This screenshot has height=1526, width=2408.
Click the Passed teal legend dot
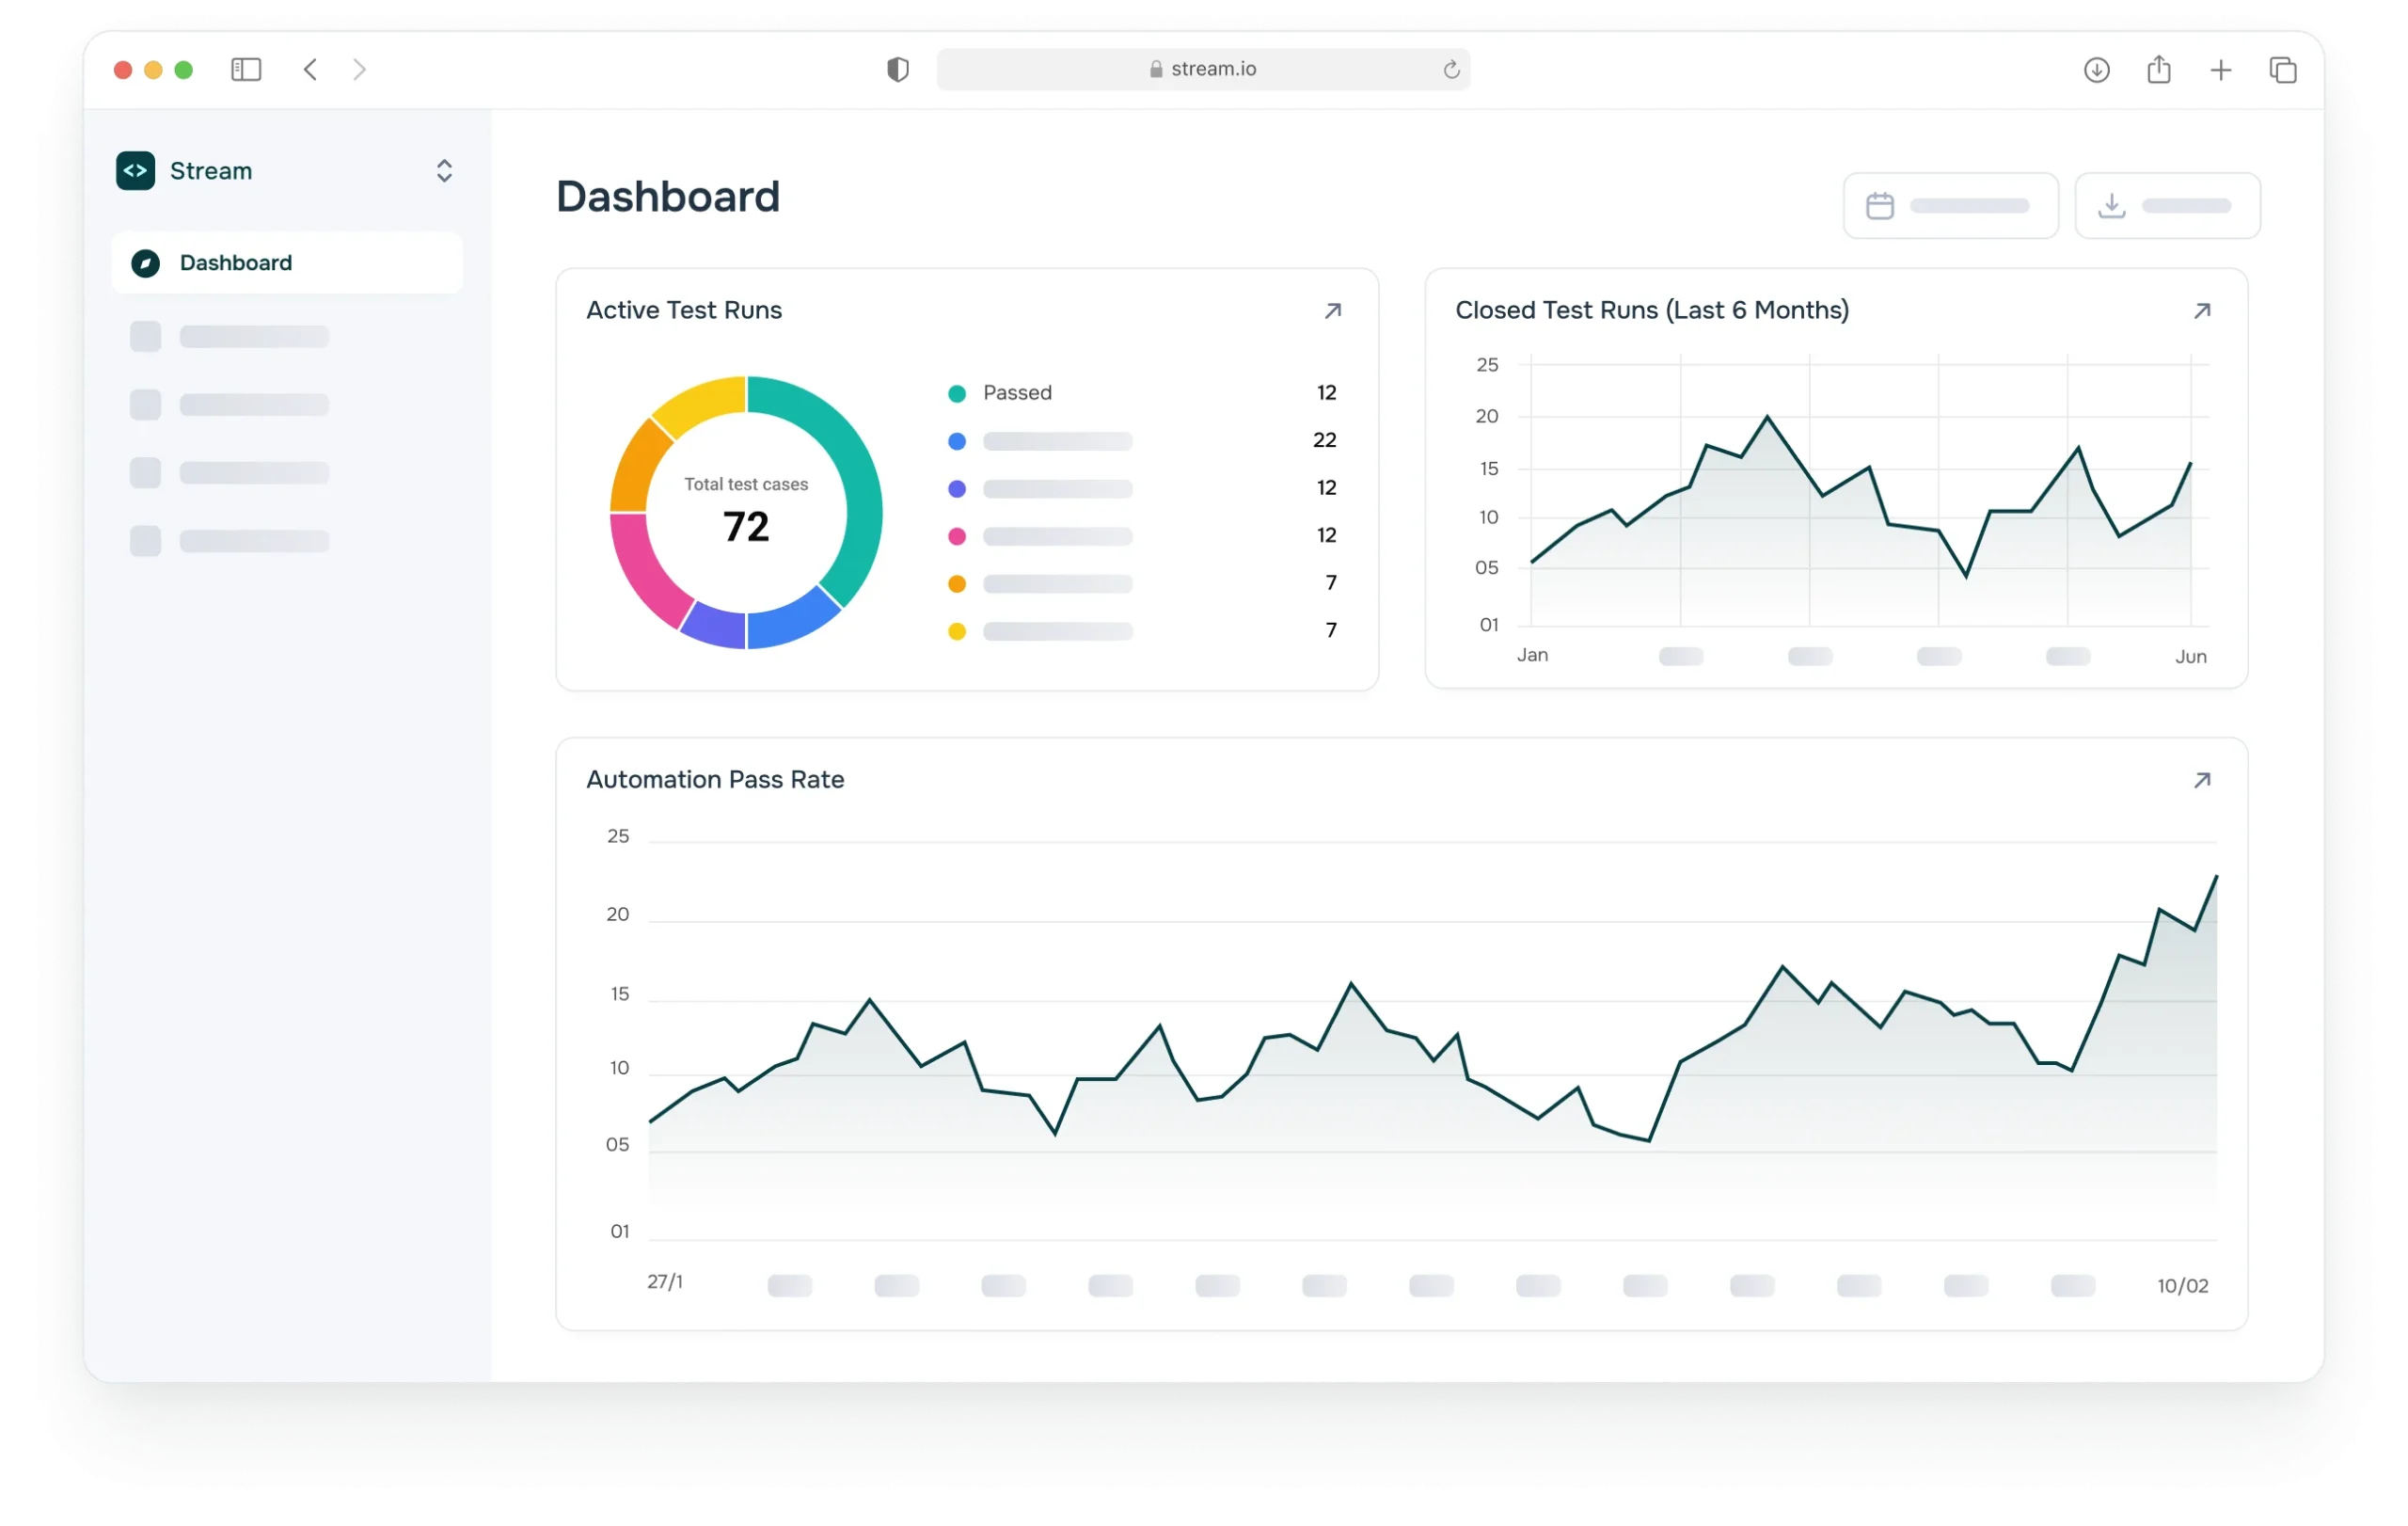pyautogui.click(x=957, y=394)
